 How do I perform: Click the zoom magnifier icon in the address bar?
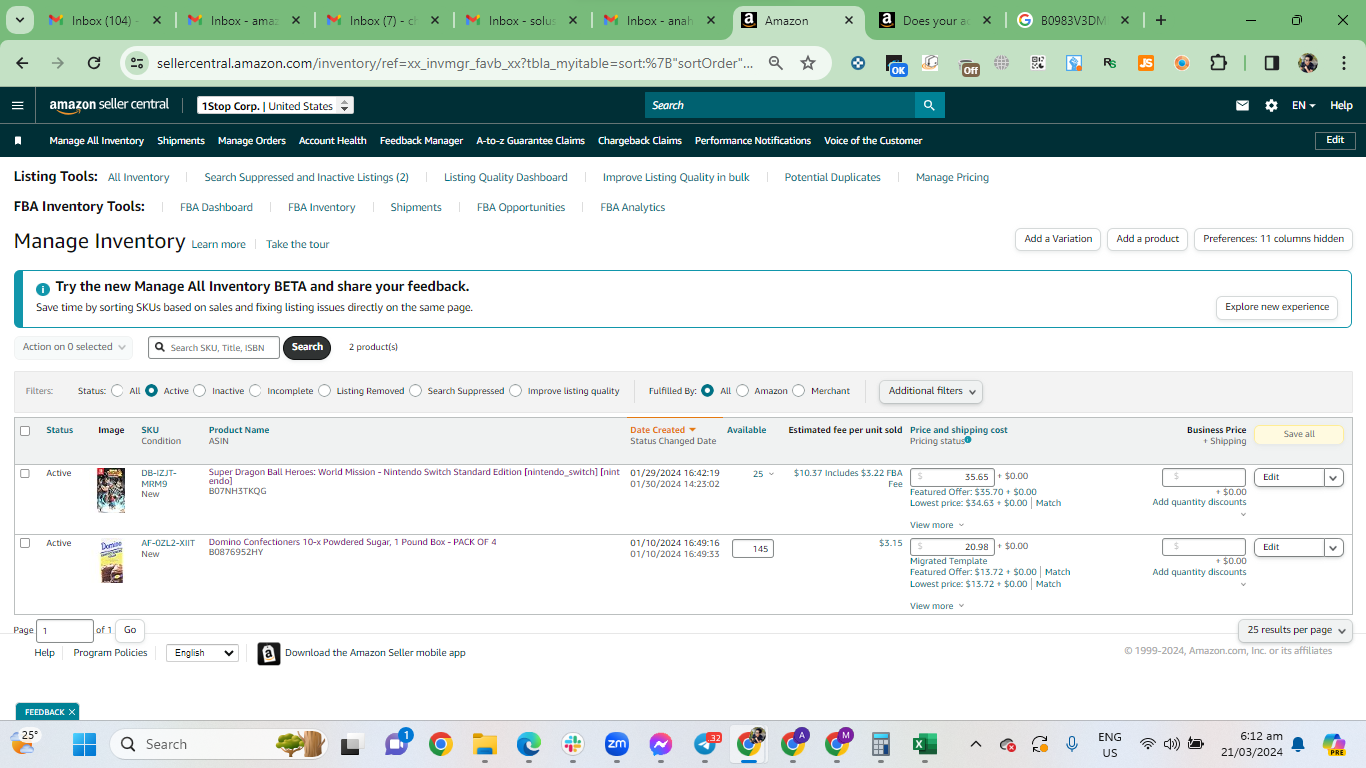point(775,63)
